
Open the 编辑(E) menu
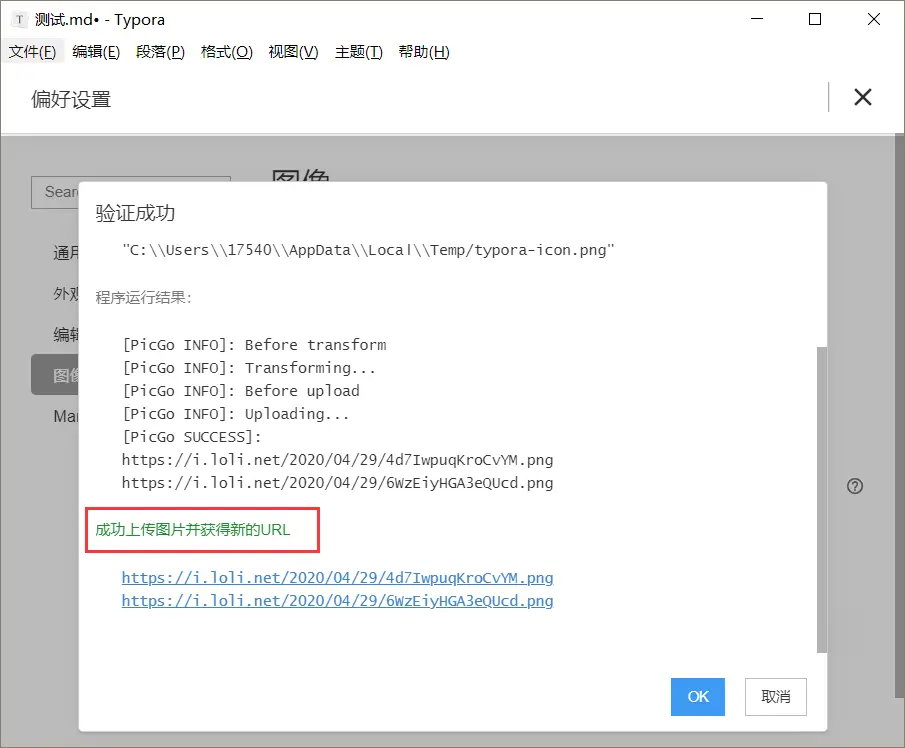click(x=96, y=52)
